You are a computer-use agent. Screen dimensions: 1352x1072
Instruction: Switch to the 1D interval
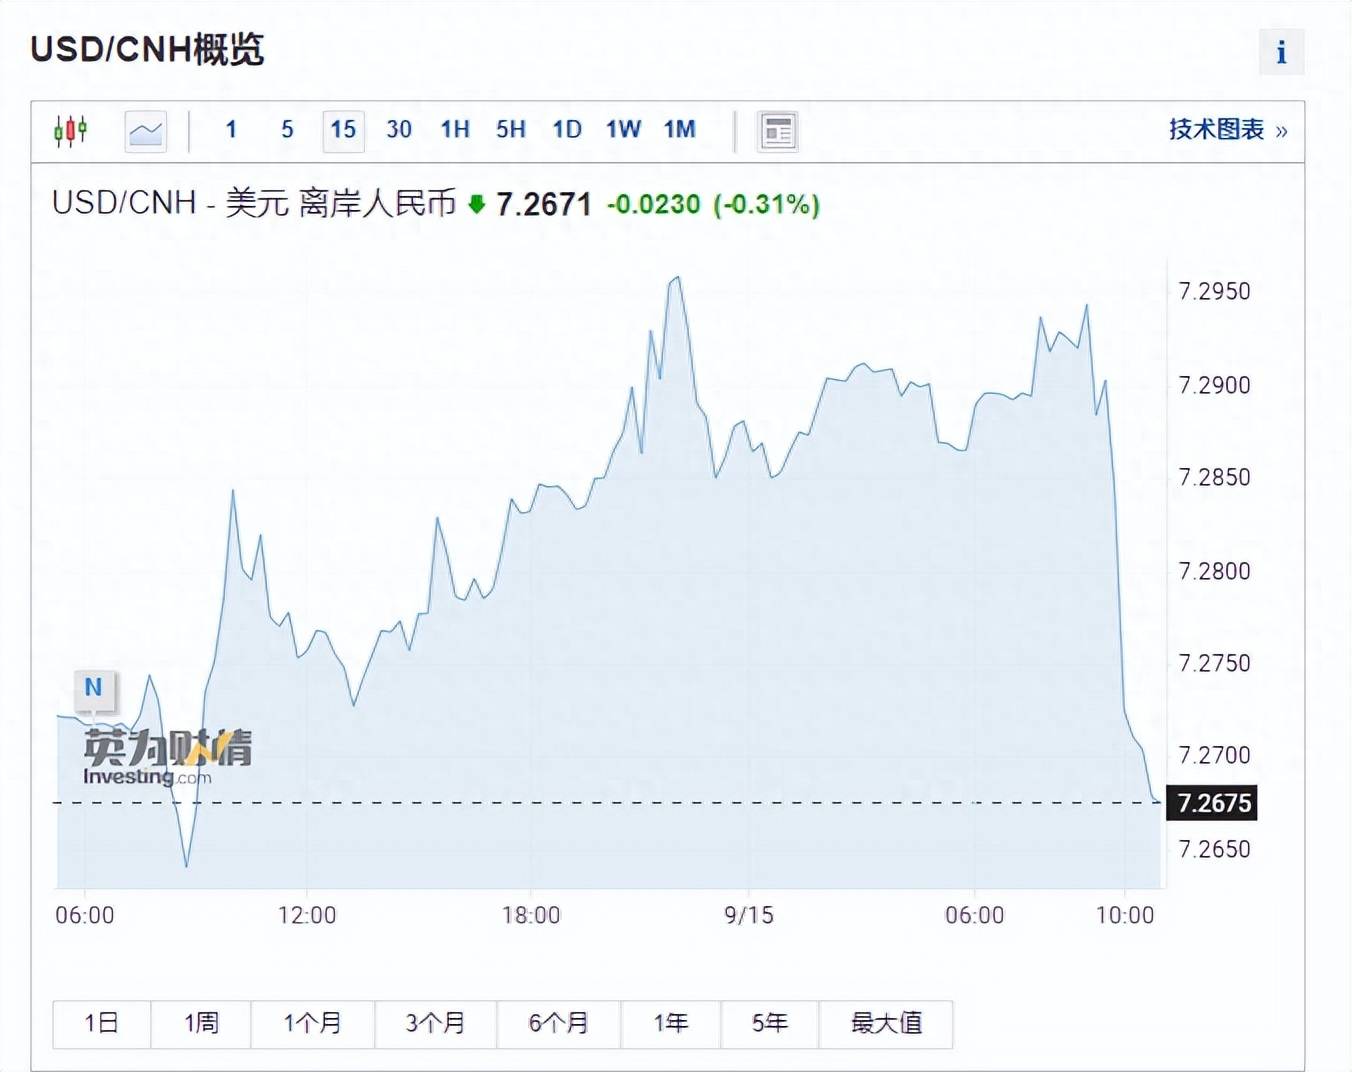tap(567, 130)
